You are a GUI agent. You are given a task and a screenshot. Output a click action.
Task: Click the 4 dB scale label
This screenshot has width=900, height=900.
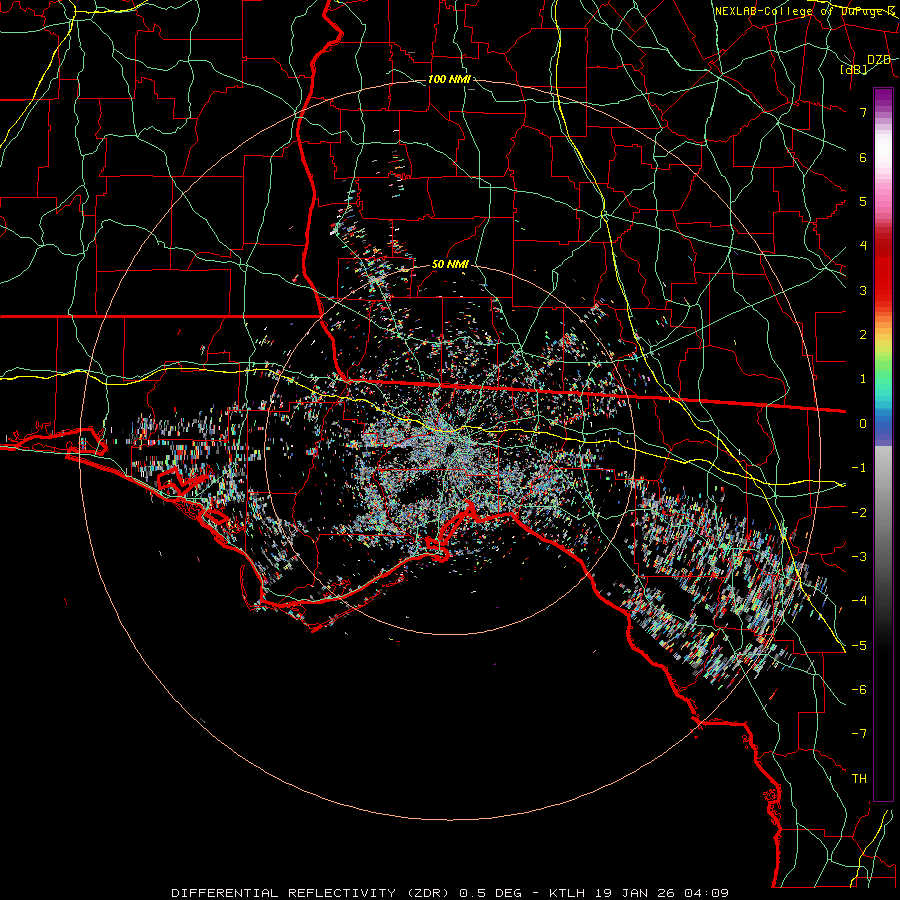tap(863, 246)
